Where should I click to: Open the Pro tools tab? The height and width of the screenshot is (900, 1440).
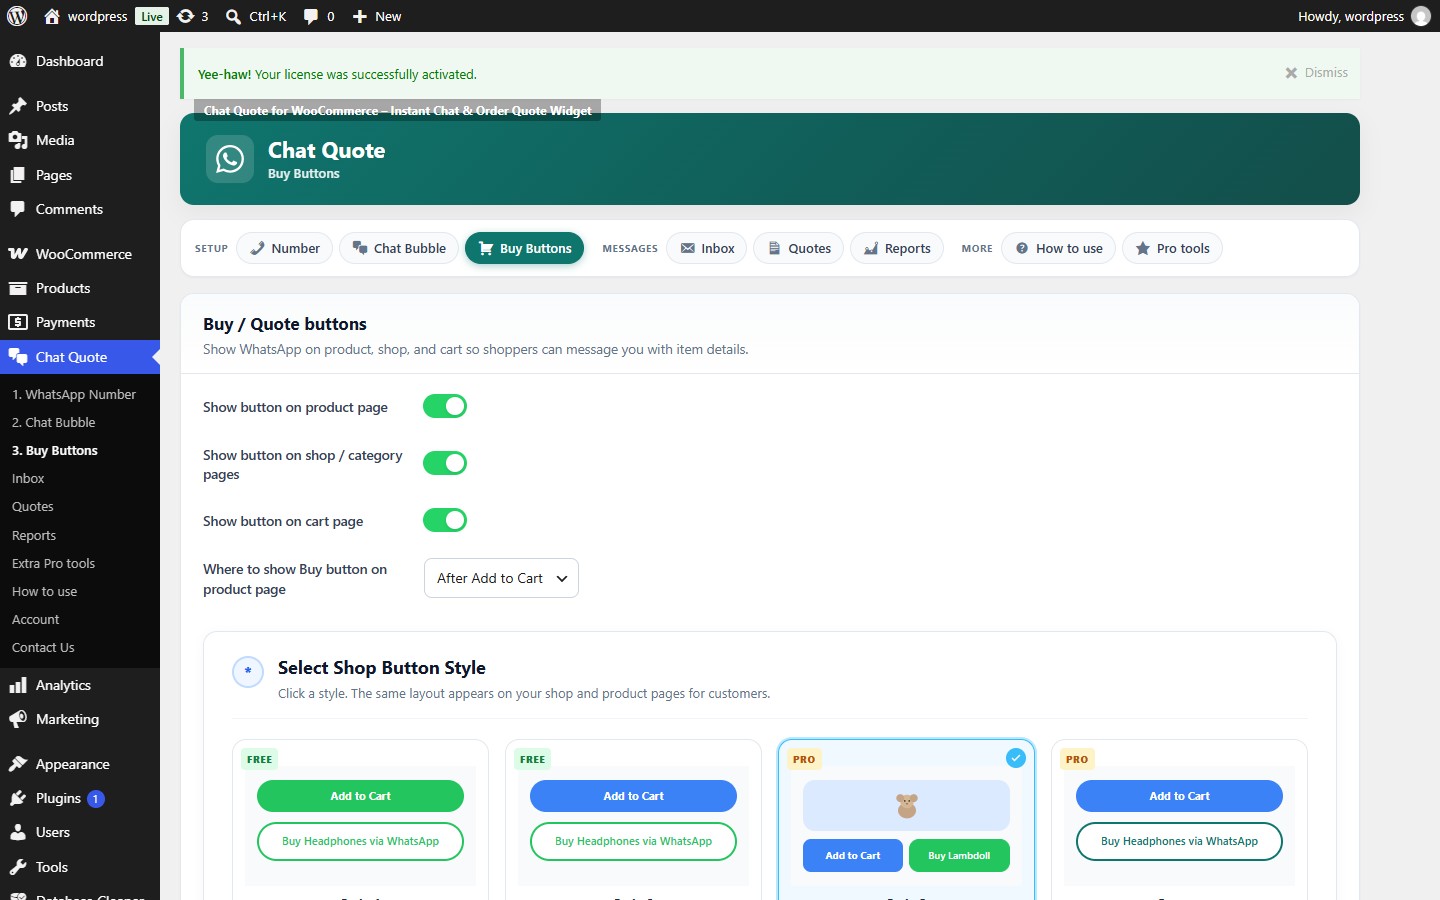point(1172,248)
